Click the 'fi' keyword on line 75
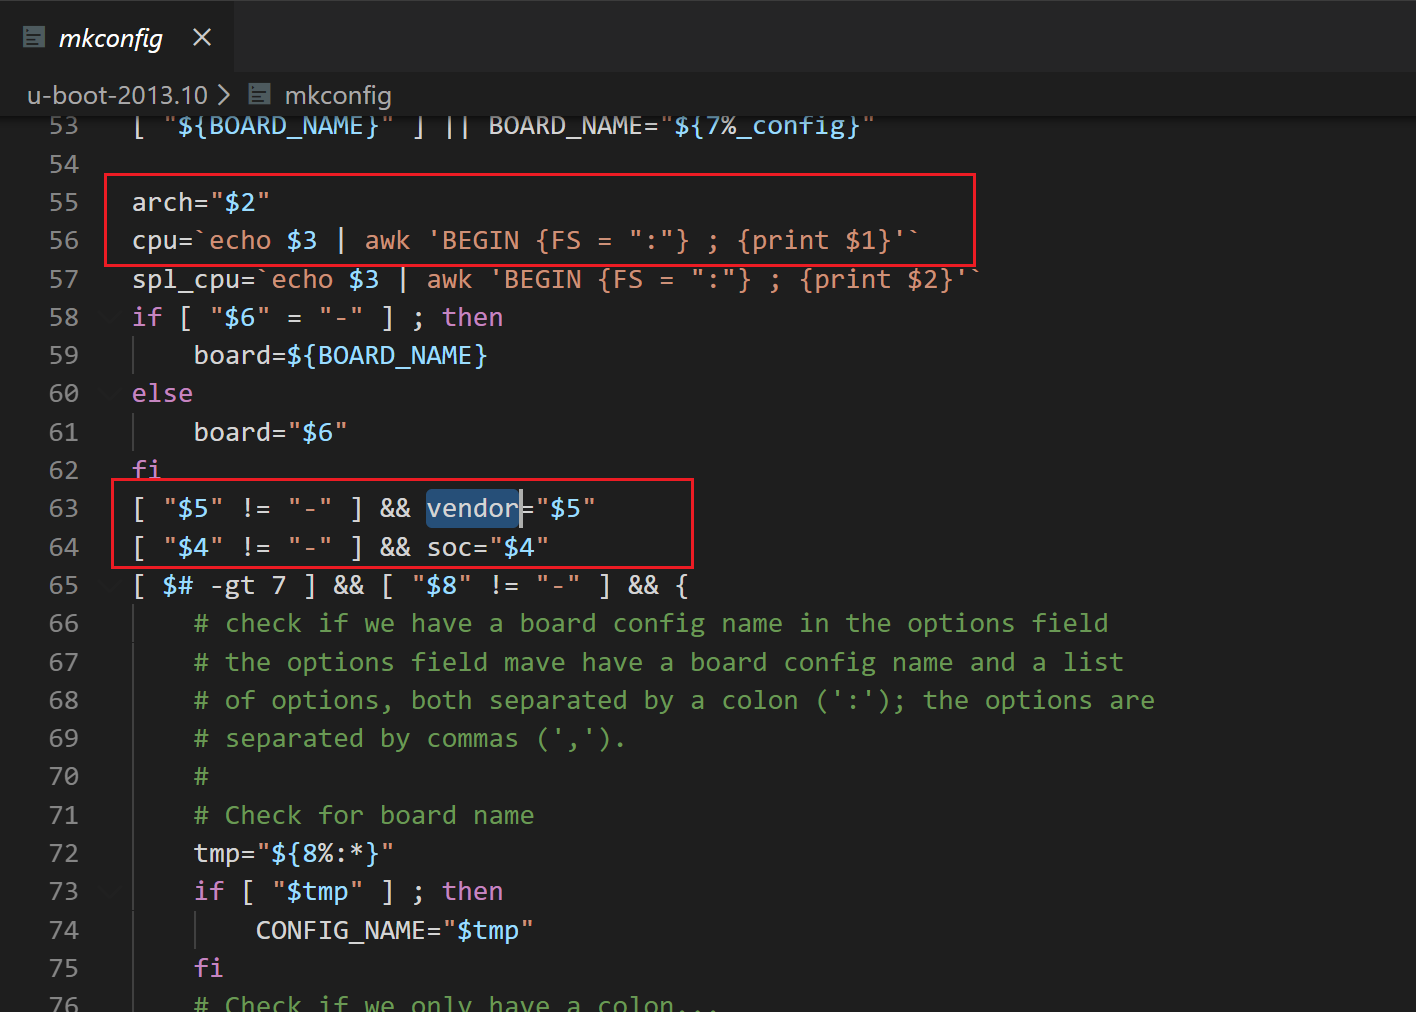This screenshot has width=1416, height=1012. [209, 969]
